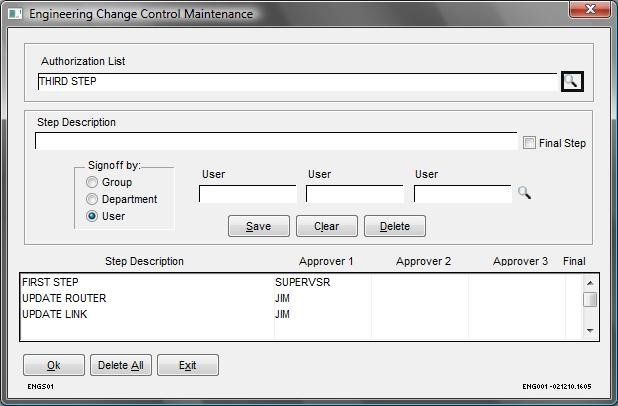This screenshot has width=618, height=406.
Task: Click the Final column header
Action: [x=574, y=261]
